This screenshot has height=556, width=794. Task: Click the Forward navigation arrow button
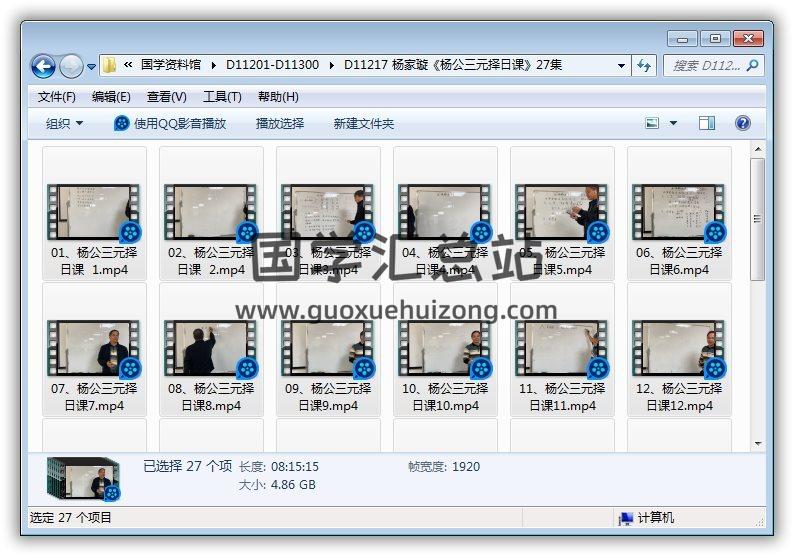[x=71, y=66]
